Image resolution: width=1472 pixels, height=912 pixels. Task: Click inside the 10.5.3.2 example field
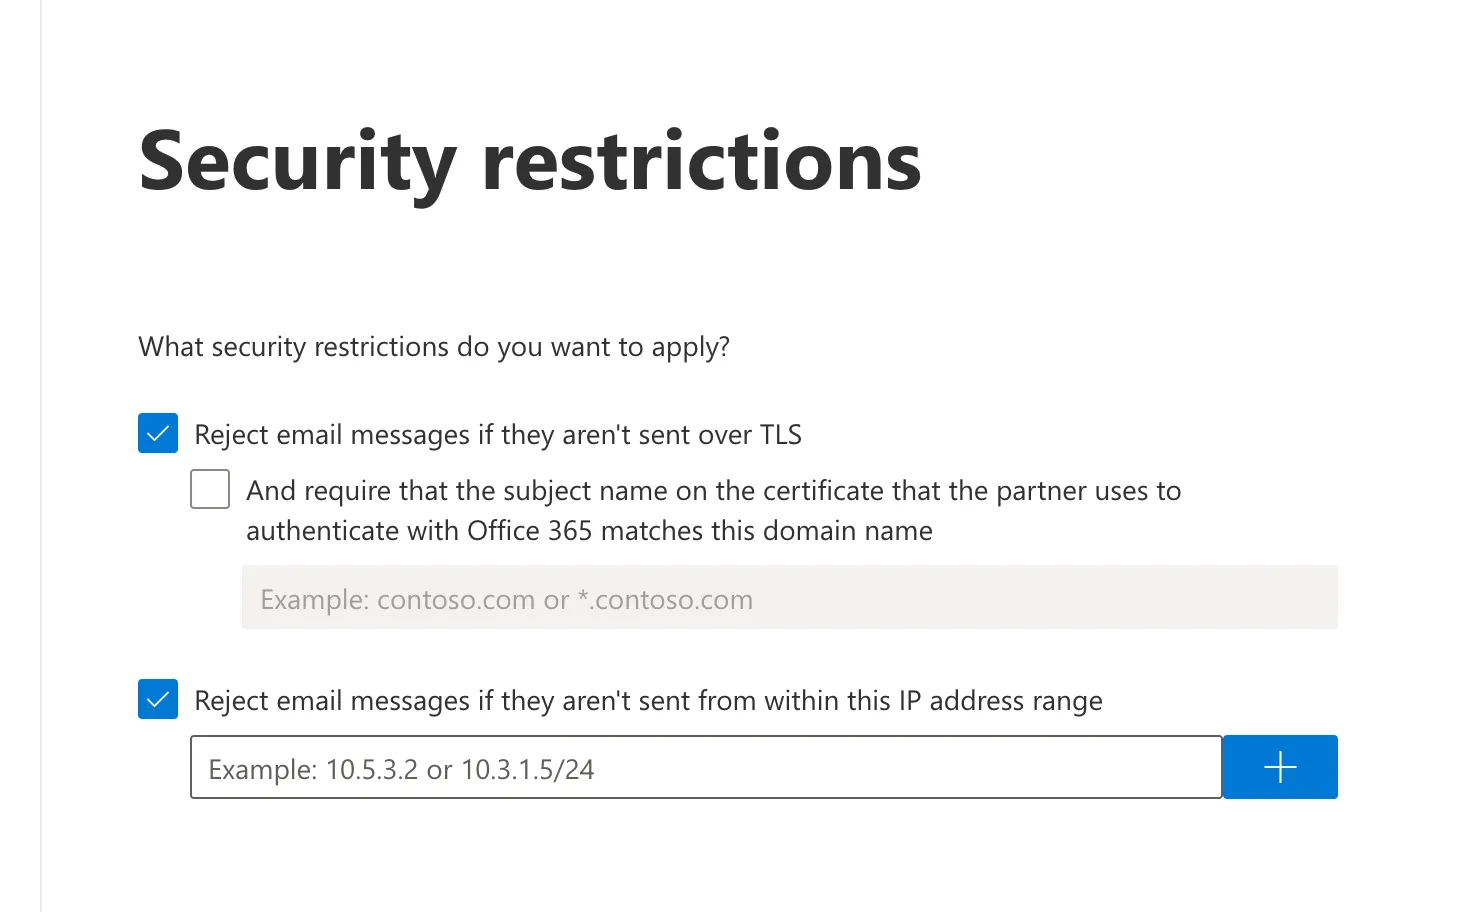(700, 767)
